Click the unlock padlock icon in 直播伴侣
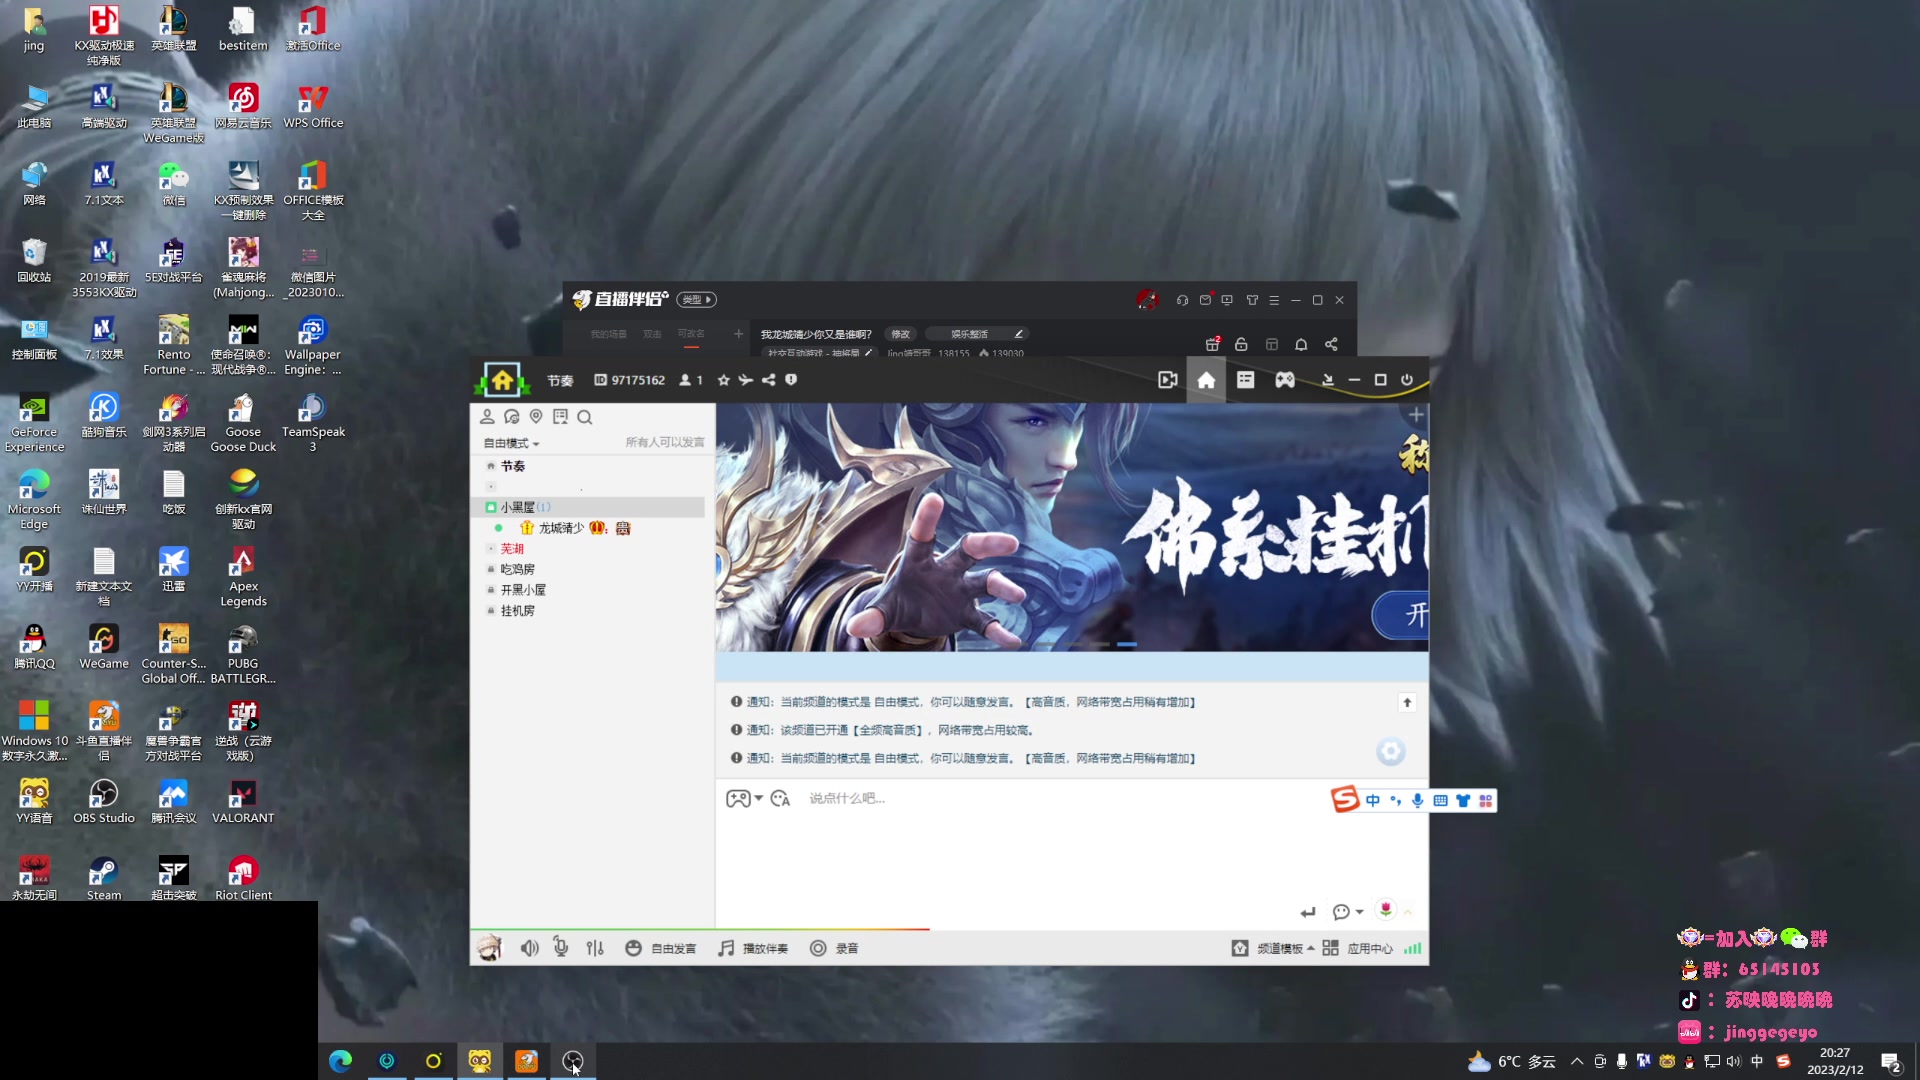Viewport: 1920px width, 1080px height. pyautogui.click(x=1241, y=344)
